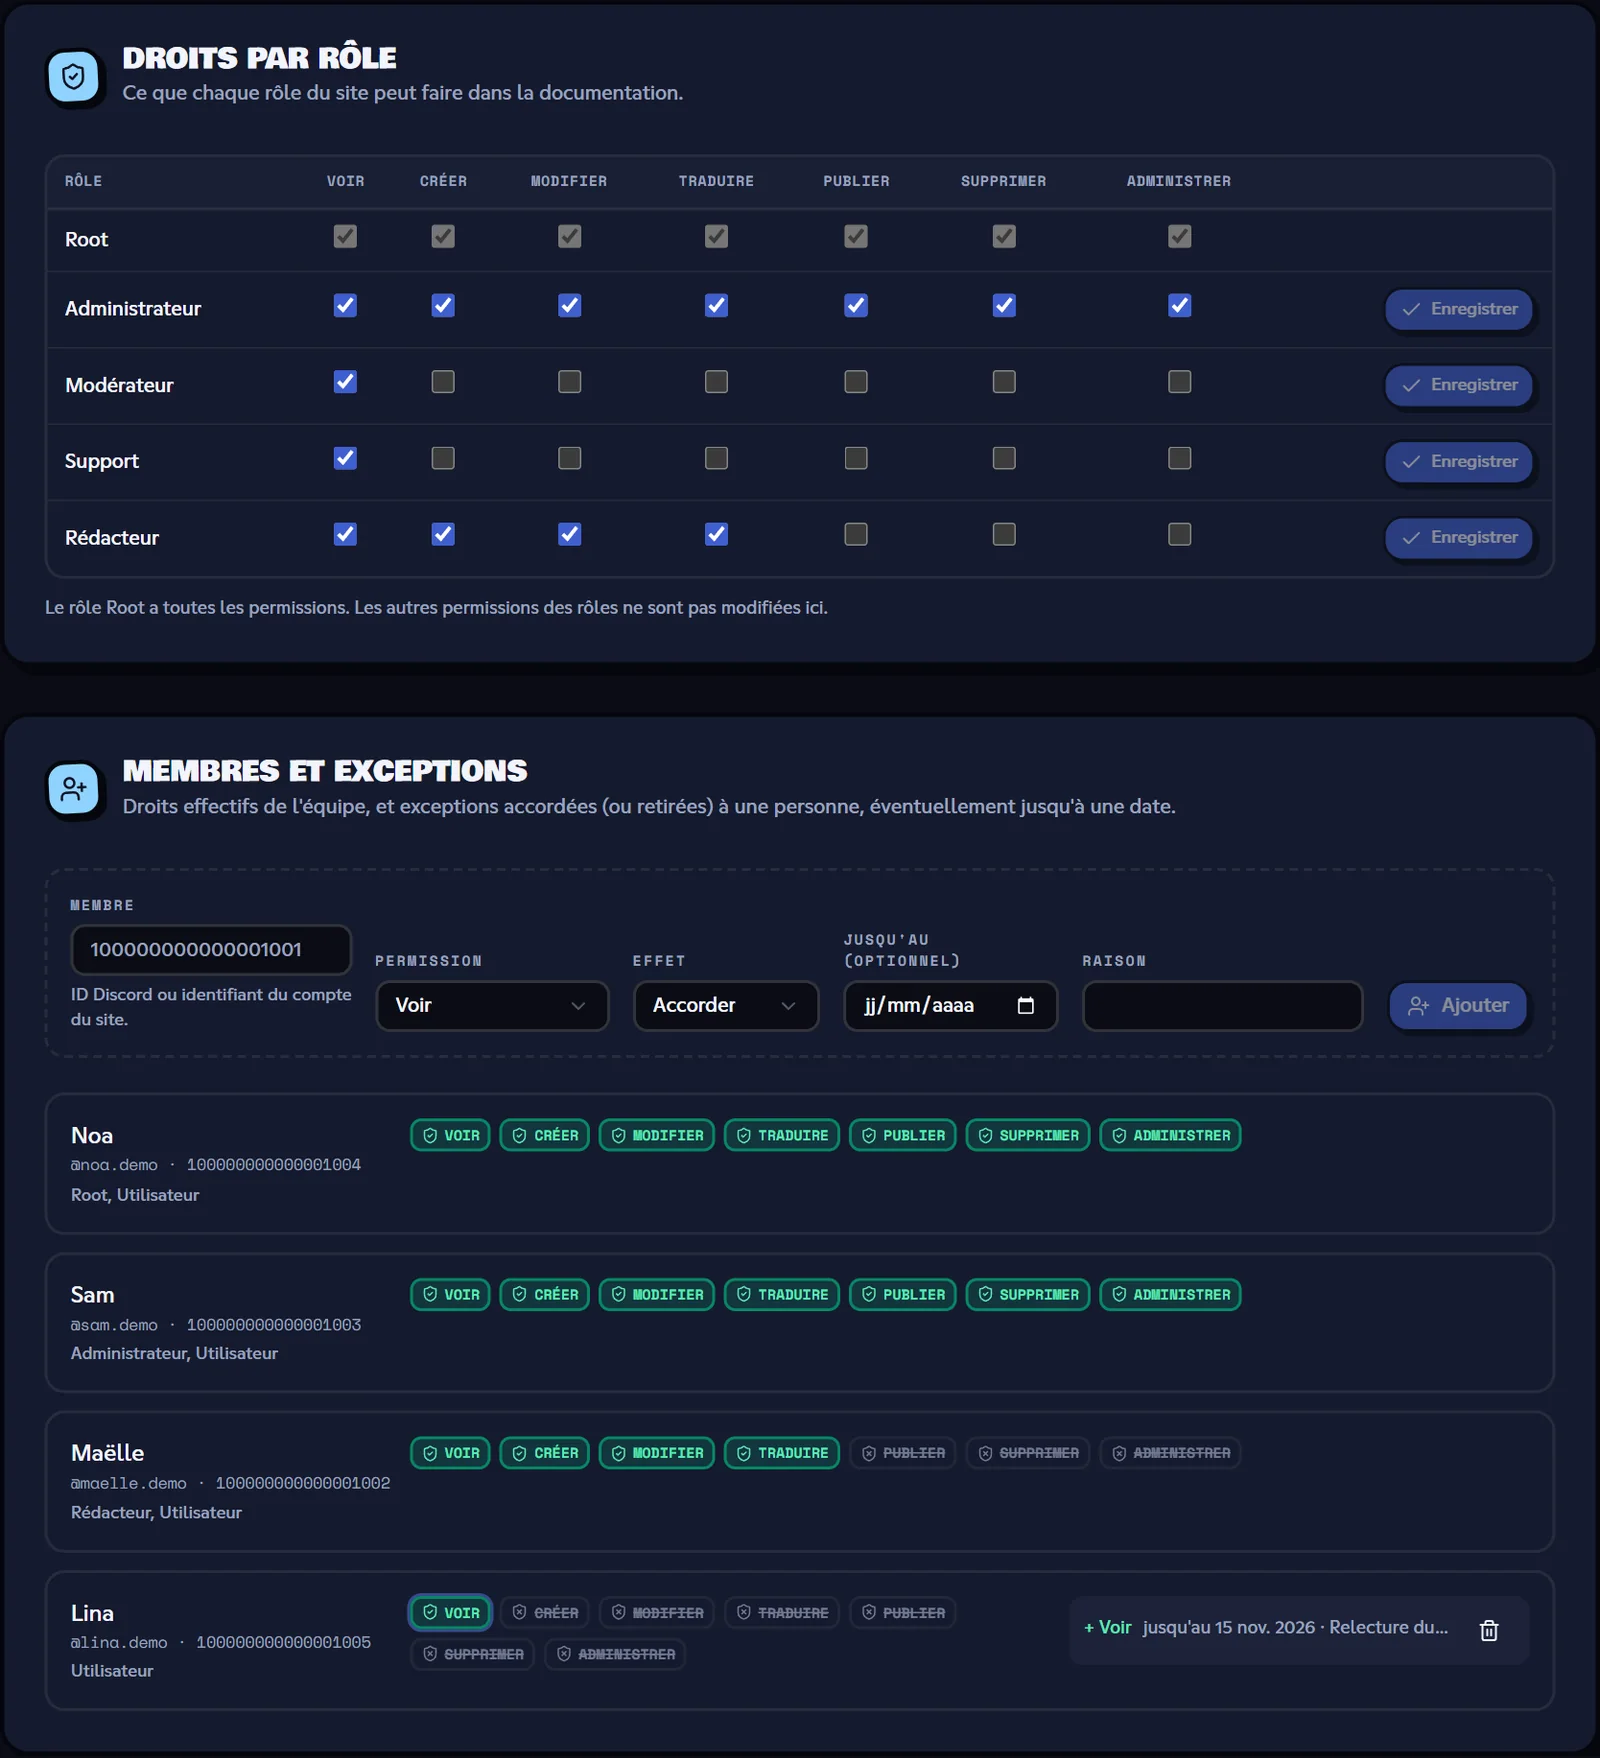Click Lina's struck-through Administrer badge
Viewport: 1600px width, 1758px height.
(x=615, y=1654)
